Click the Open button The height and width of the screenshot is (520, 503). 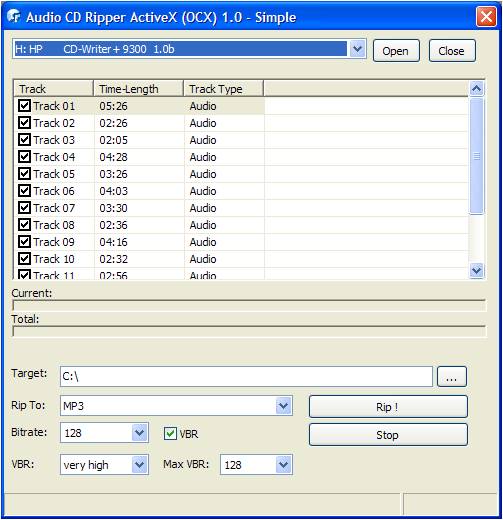[x=396, y=51]
